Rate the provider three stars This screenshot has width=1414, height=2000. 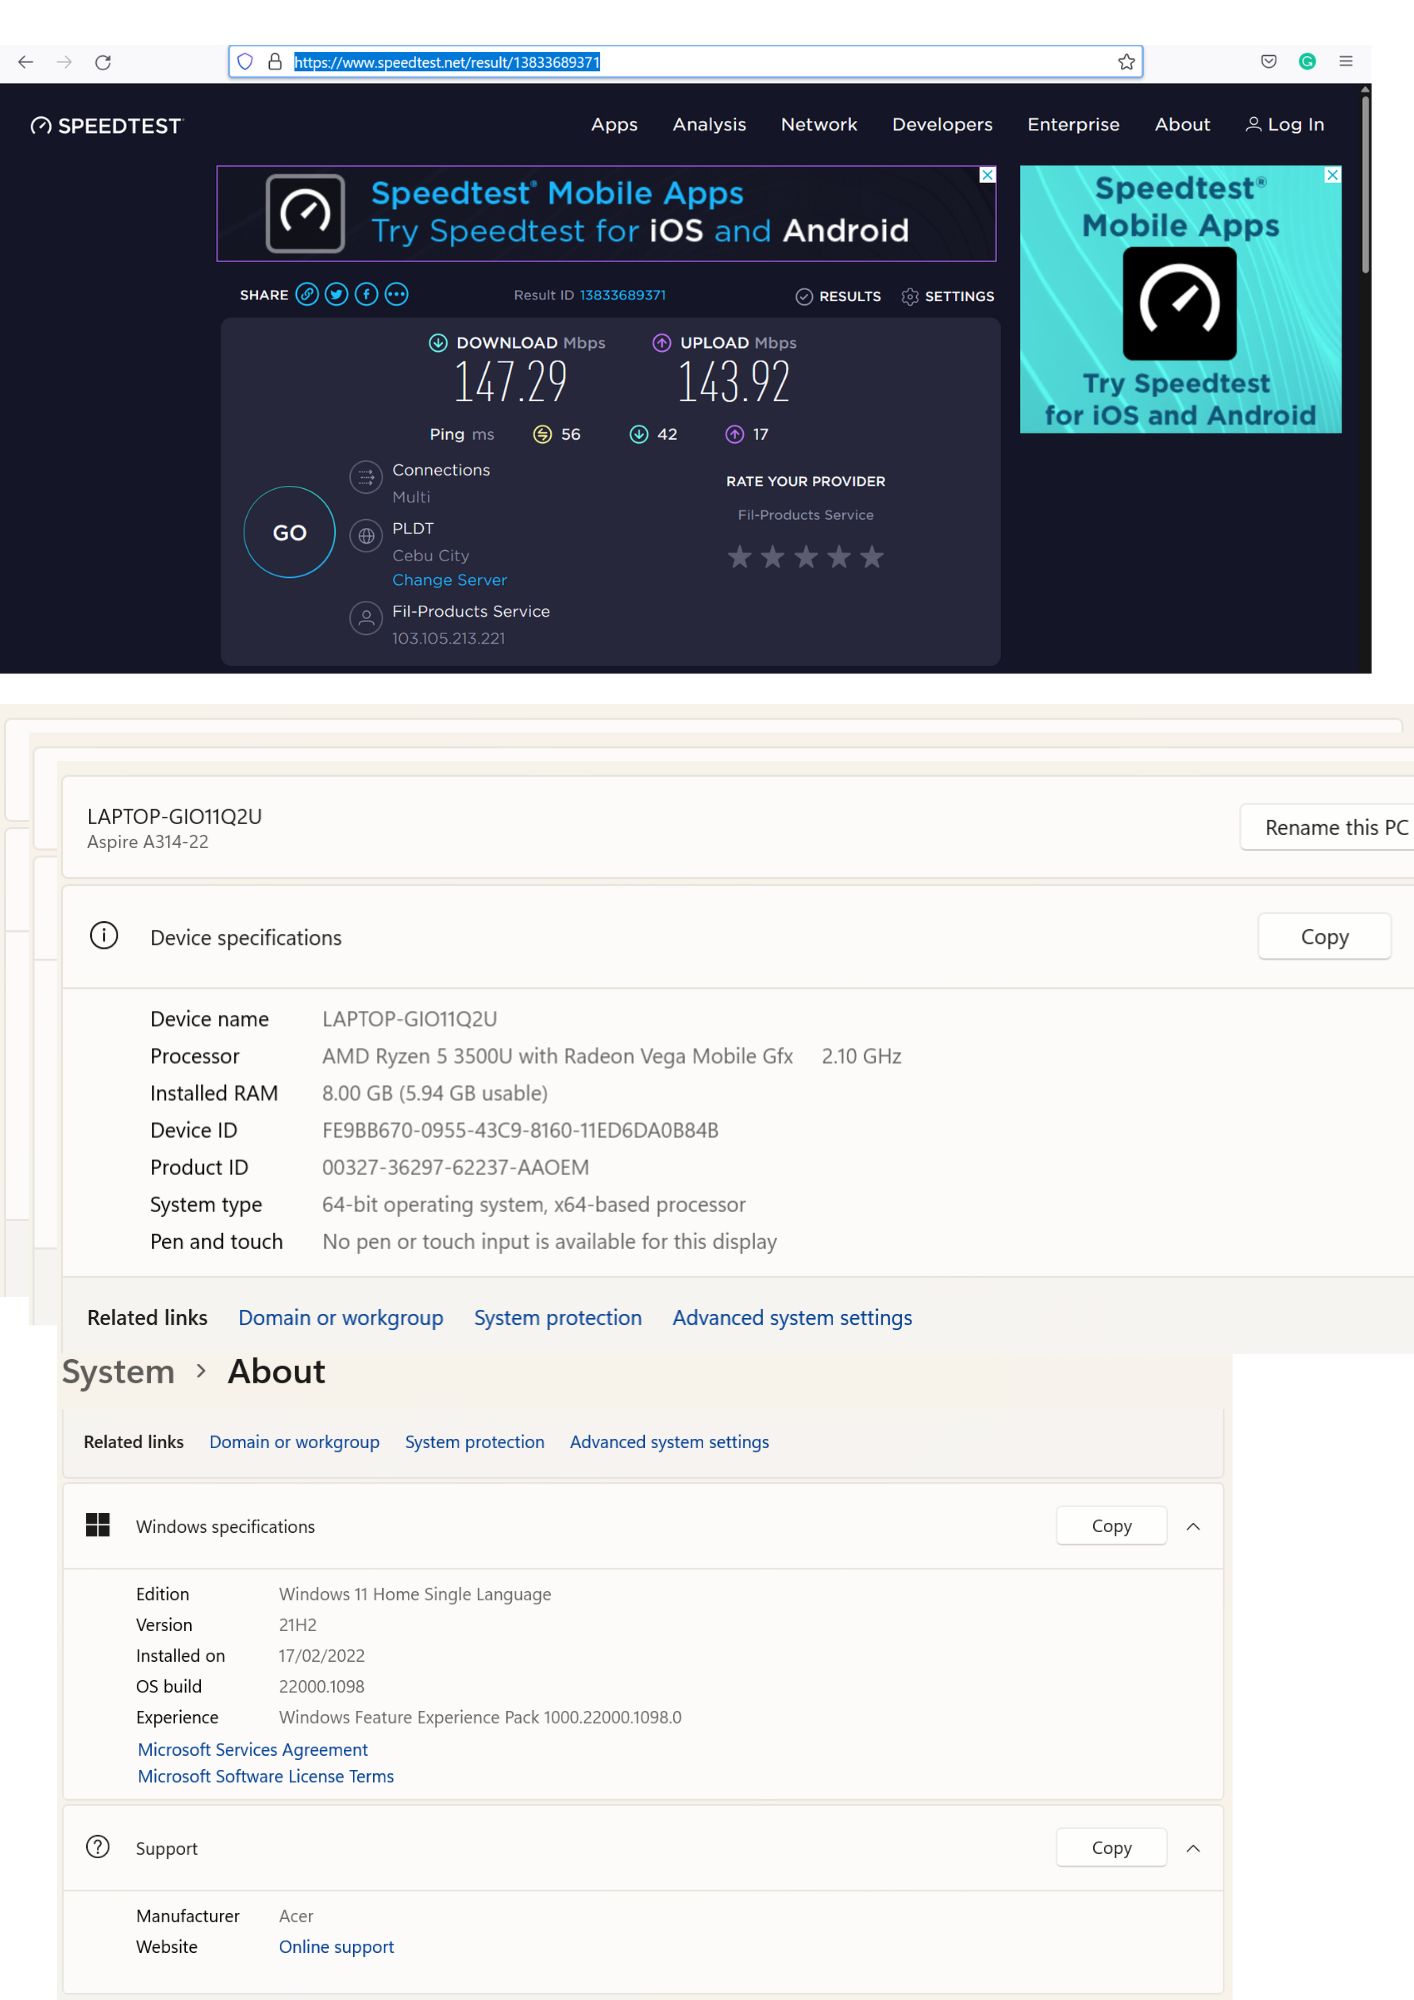click(x=806, y=557)
